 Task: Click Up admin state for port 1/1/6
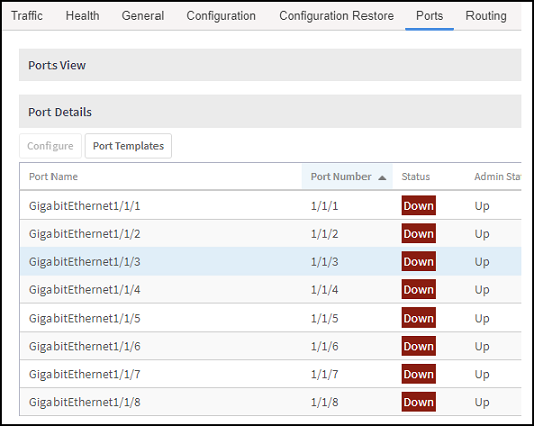coord(482,346)
